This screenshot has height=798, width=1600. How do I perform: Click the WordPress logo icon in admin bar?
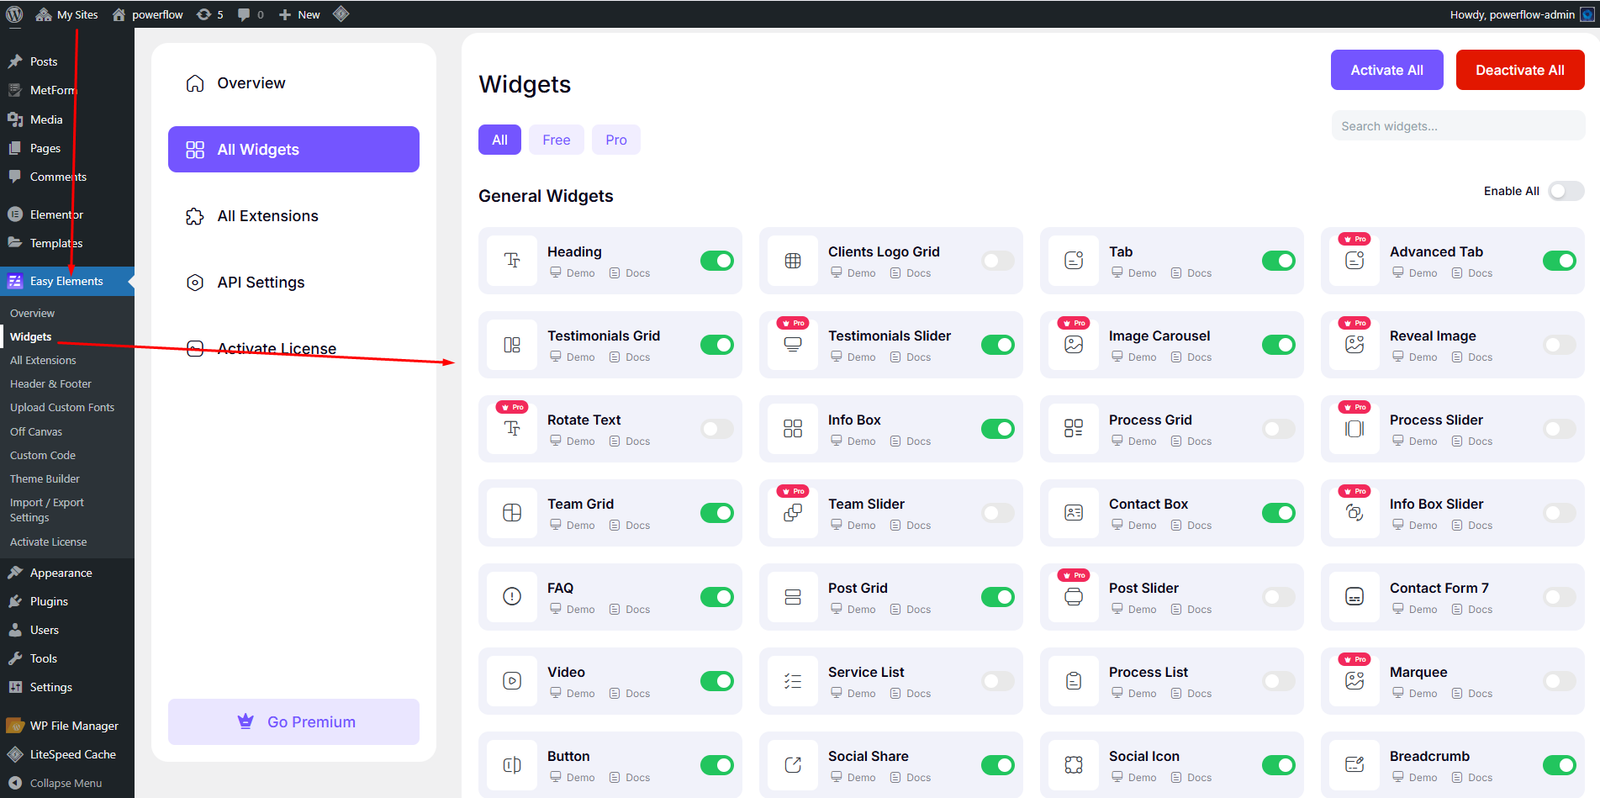pyautogui.click(x=14, y=14)
